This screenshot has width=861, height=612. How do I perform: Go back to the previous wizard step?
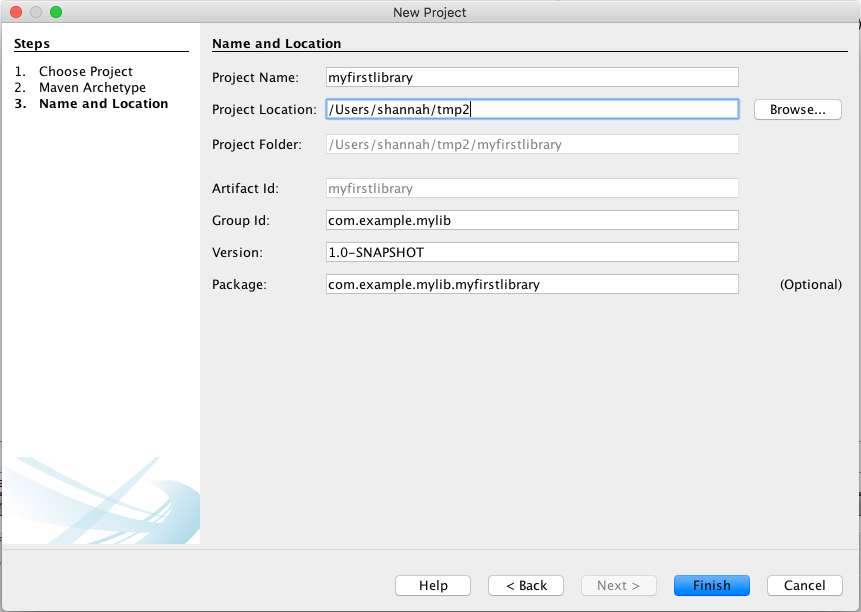(x=525, y=585)
